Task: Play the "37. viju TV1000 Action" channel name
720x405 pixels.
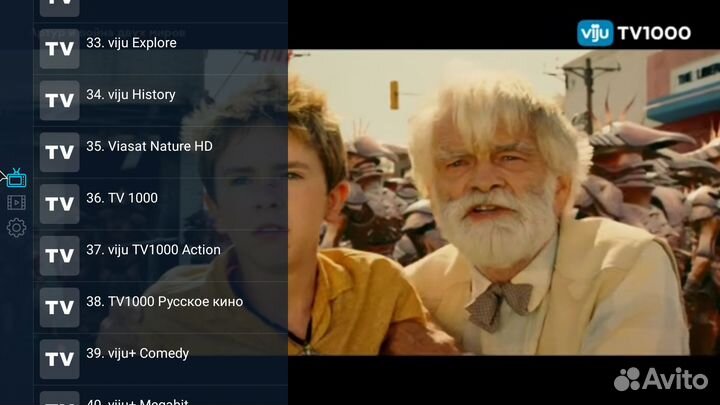Action: tap(153, 250)
